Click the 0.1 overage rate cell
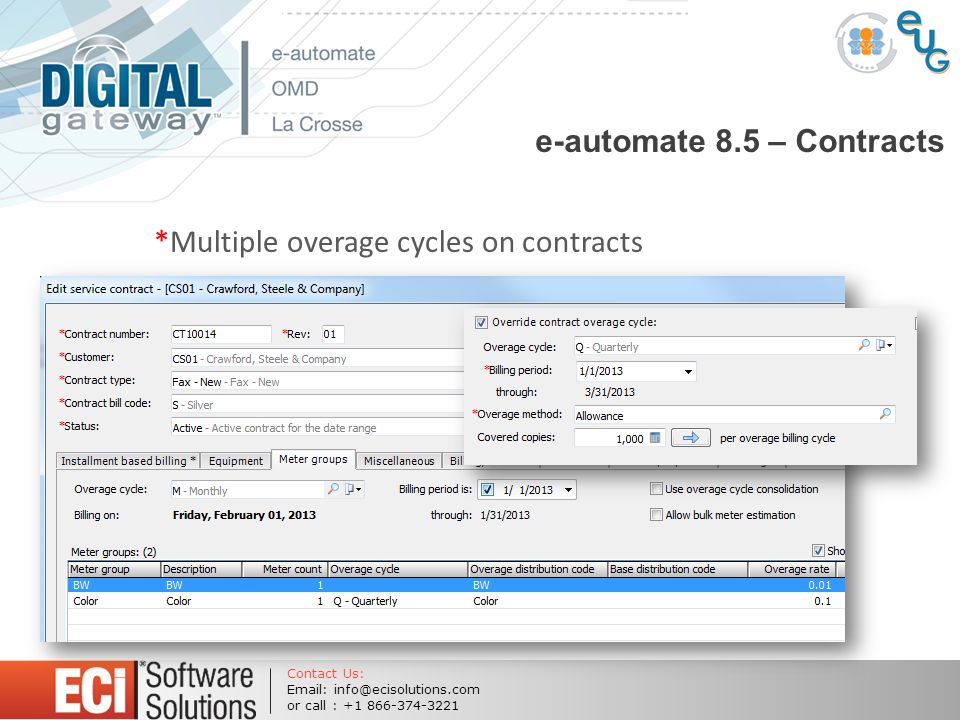Viewport: 960px width, 720px height. [x=822, y=601]
